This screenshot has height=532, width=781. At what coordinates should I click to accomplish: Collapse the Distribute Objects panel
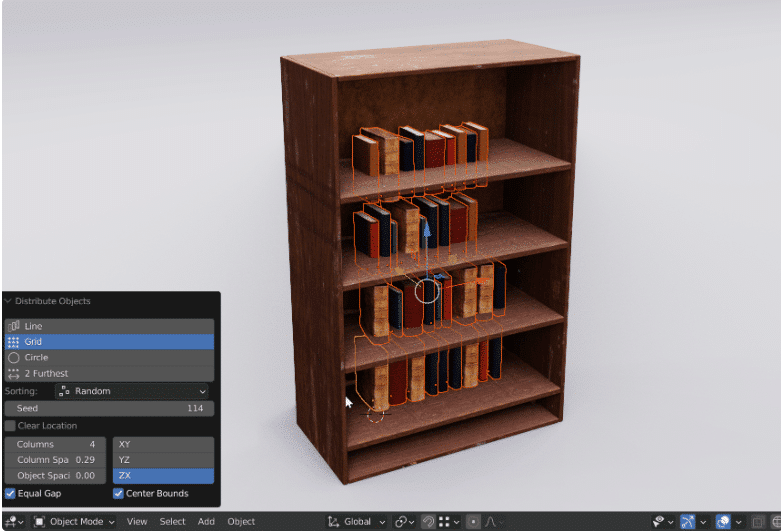[9, 301]
